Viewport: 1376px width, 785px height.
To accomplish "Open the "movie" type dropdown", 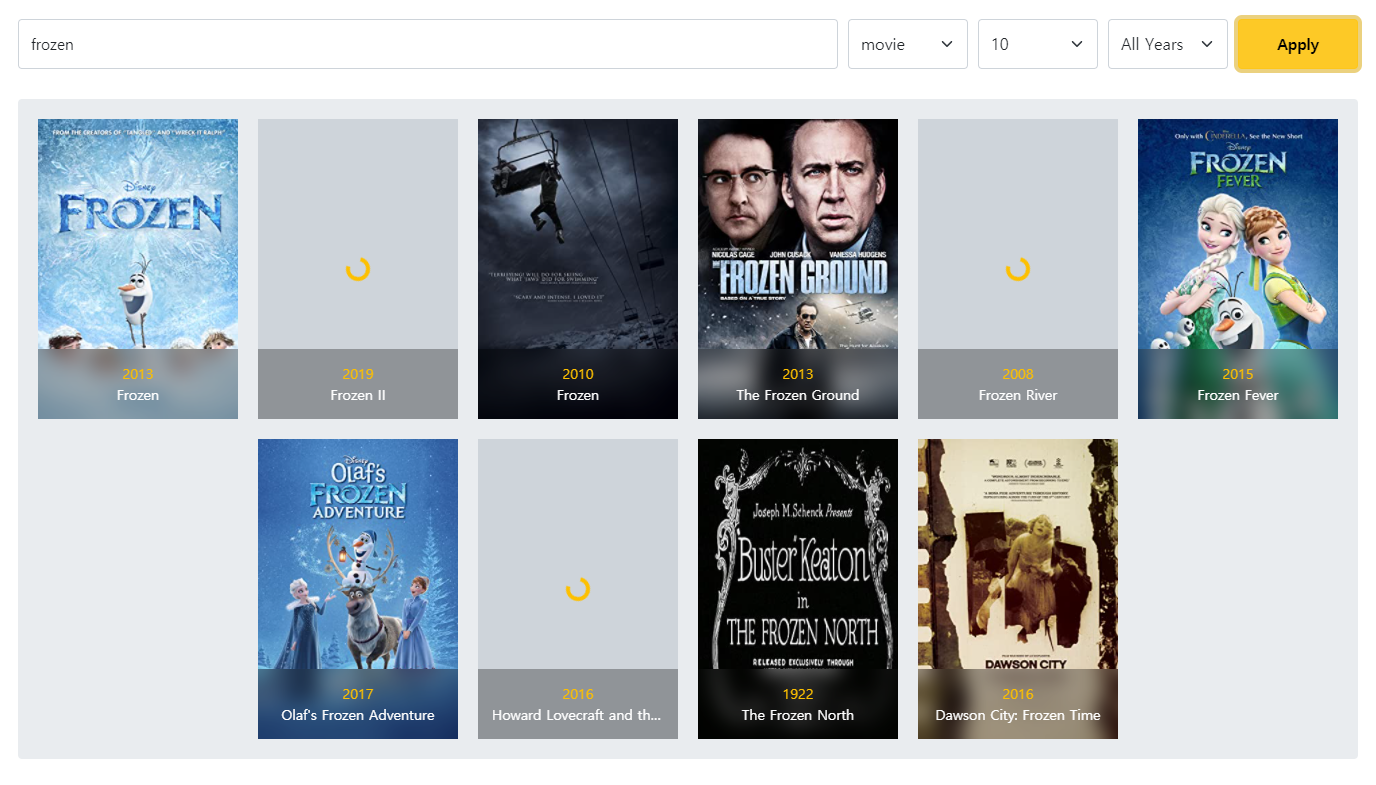I will tap(908, 44).
